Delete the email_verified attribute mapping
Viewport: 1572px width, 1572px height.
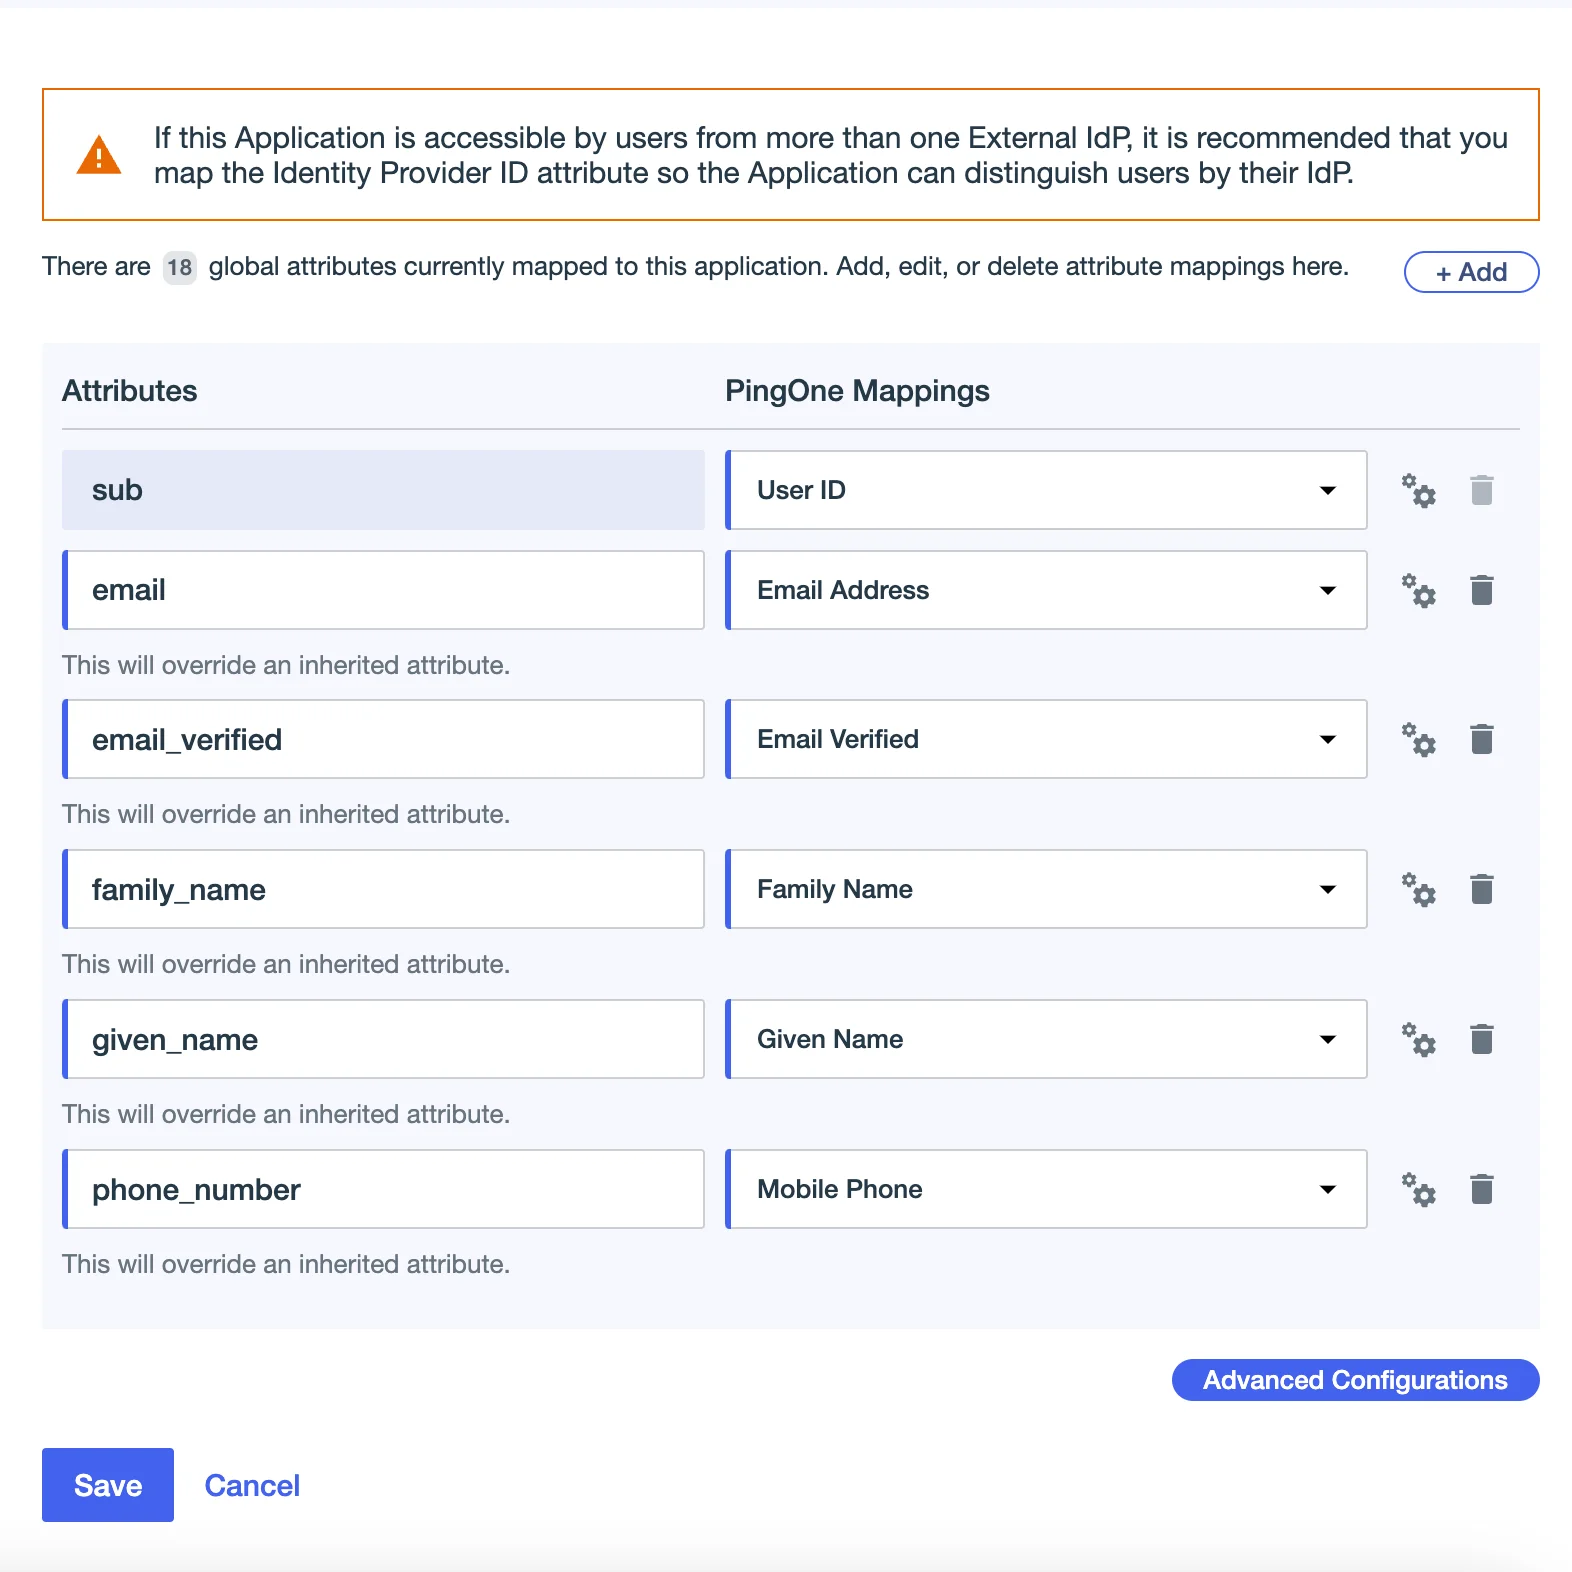(x=1482, y=740)
